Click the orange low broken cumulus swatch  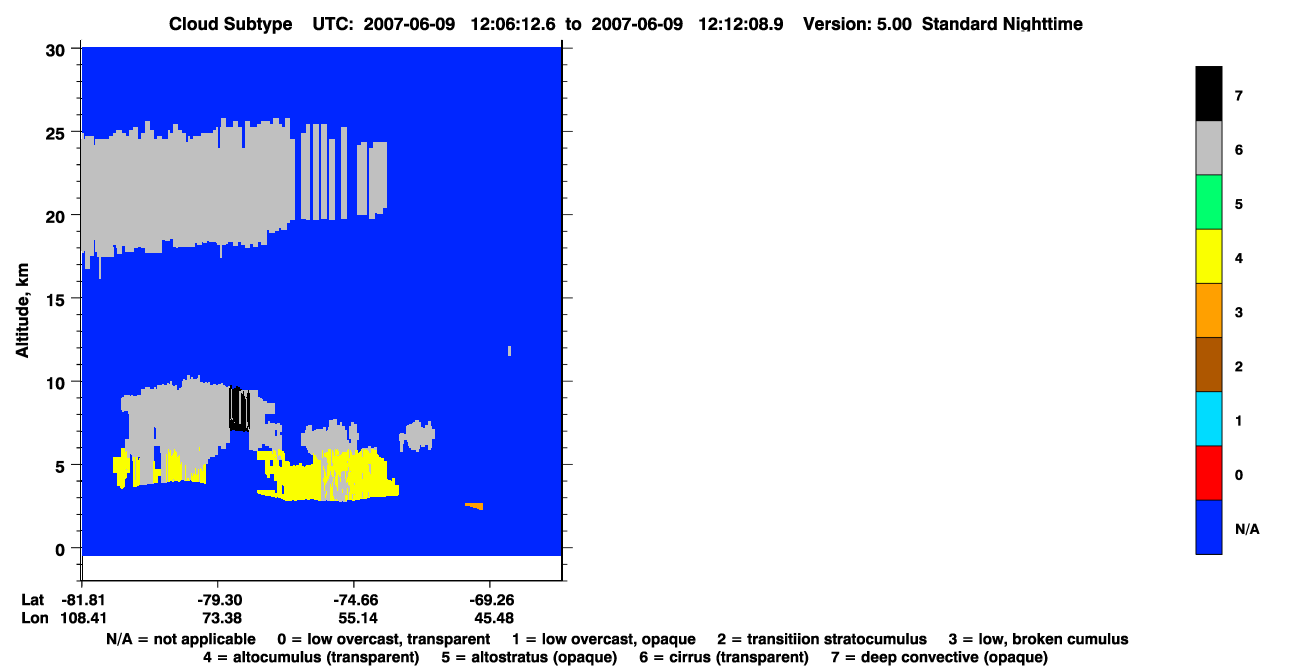click(1208, 310)
